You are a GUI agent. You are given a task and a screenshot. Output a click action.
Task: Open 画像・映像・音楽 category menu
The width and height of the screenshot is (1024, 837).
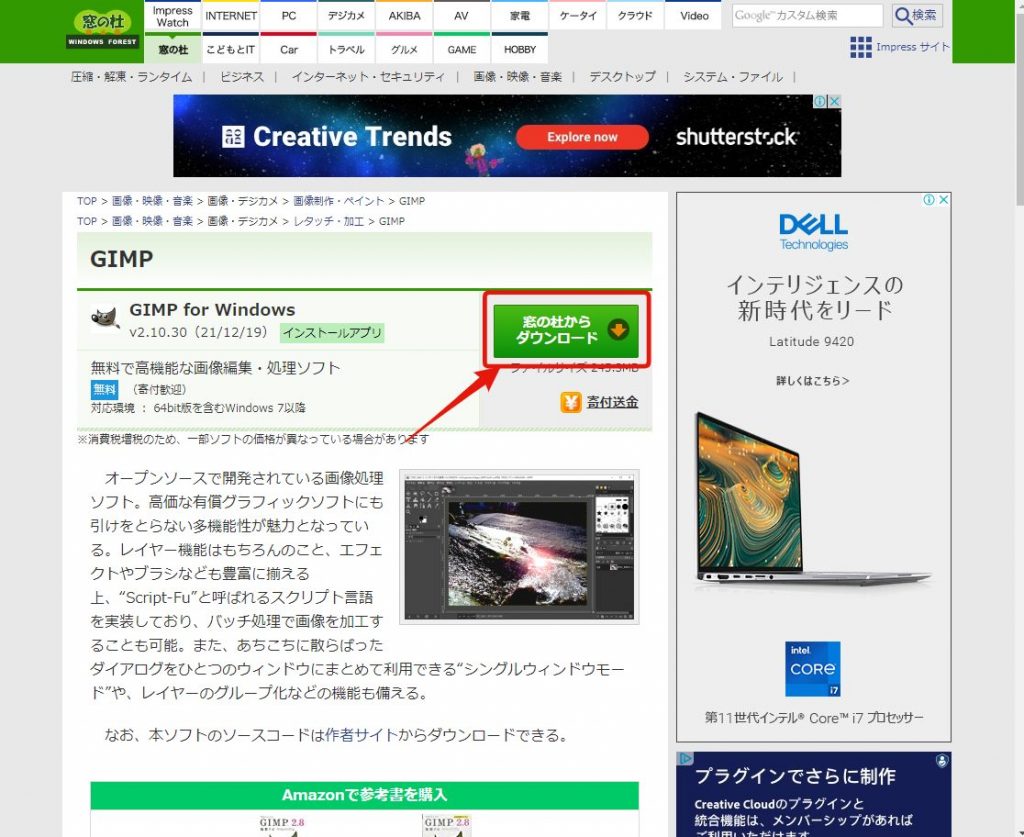tap(517, 77)
